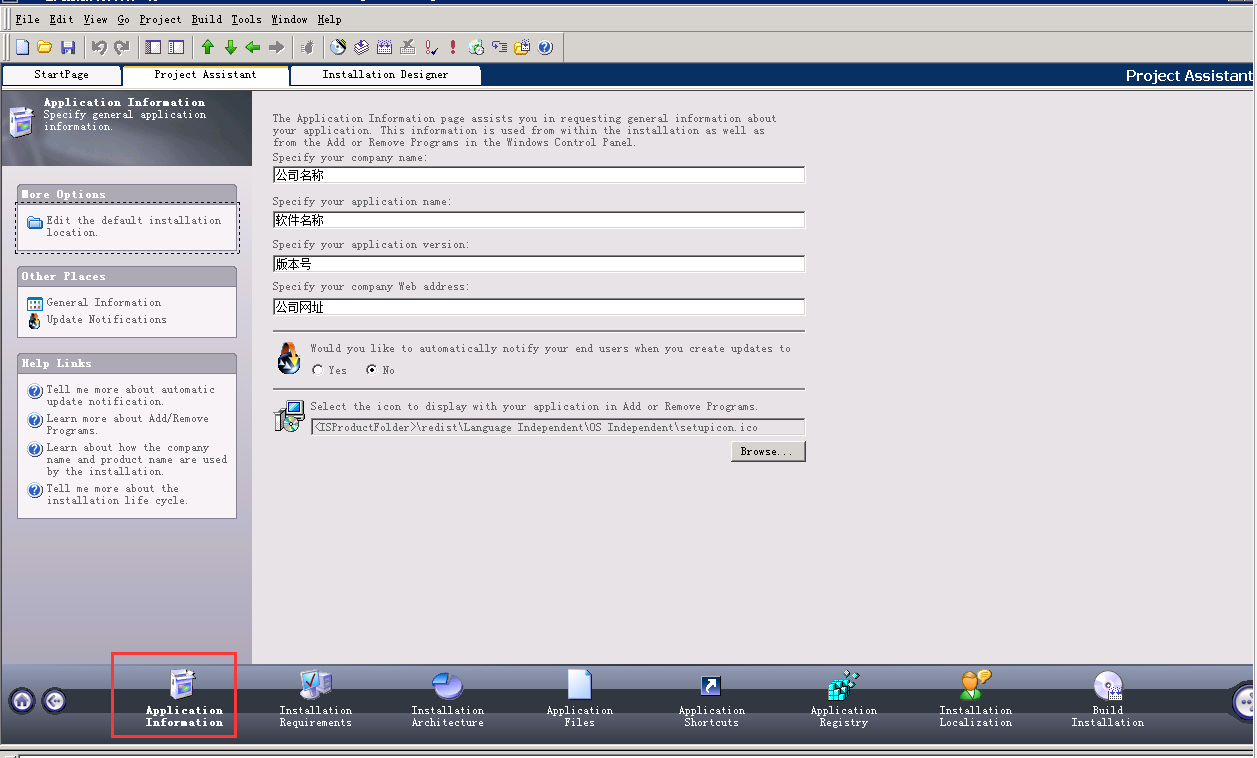Viewport: 1257px width, 758px height.
Task: Open a project with the folder icon
Action: (x=45, y=47)
